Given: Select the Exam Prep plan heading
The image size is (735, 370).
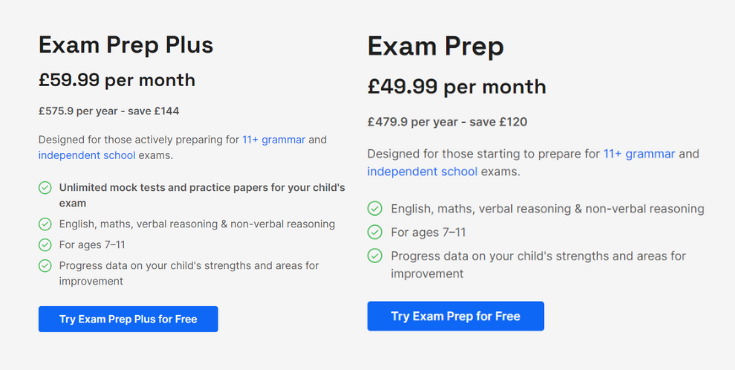Looking at the screenshot, I should click(x=435, y=47).
